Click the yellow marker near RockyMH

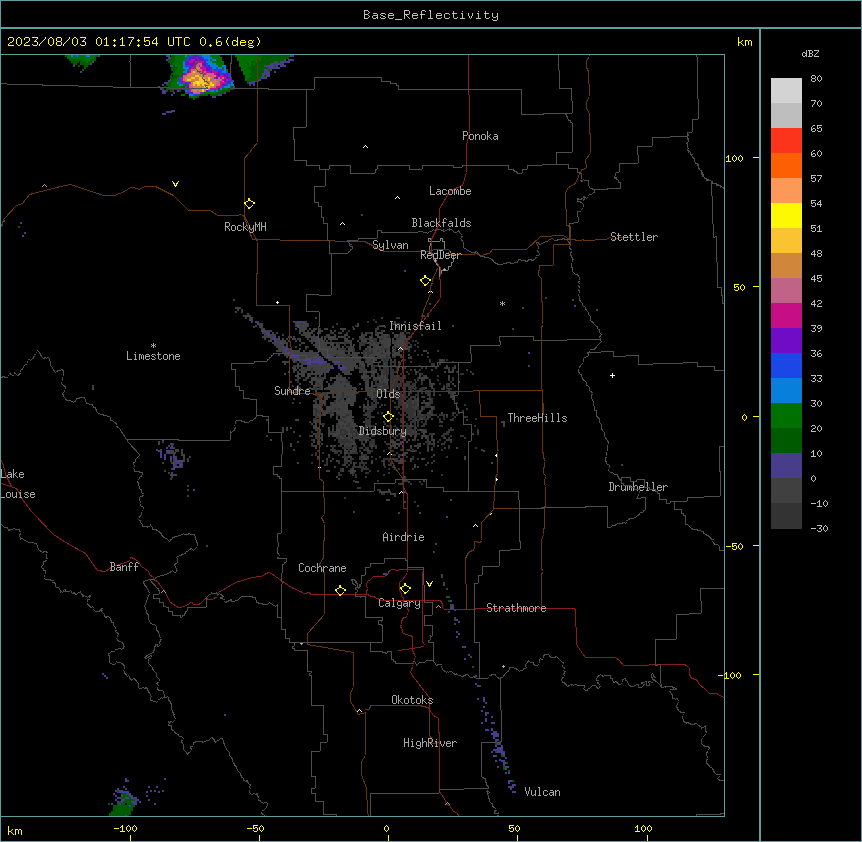(249, 204)
